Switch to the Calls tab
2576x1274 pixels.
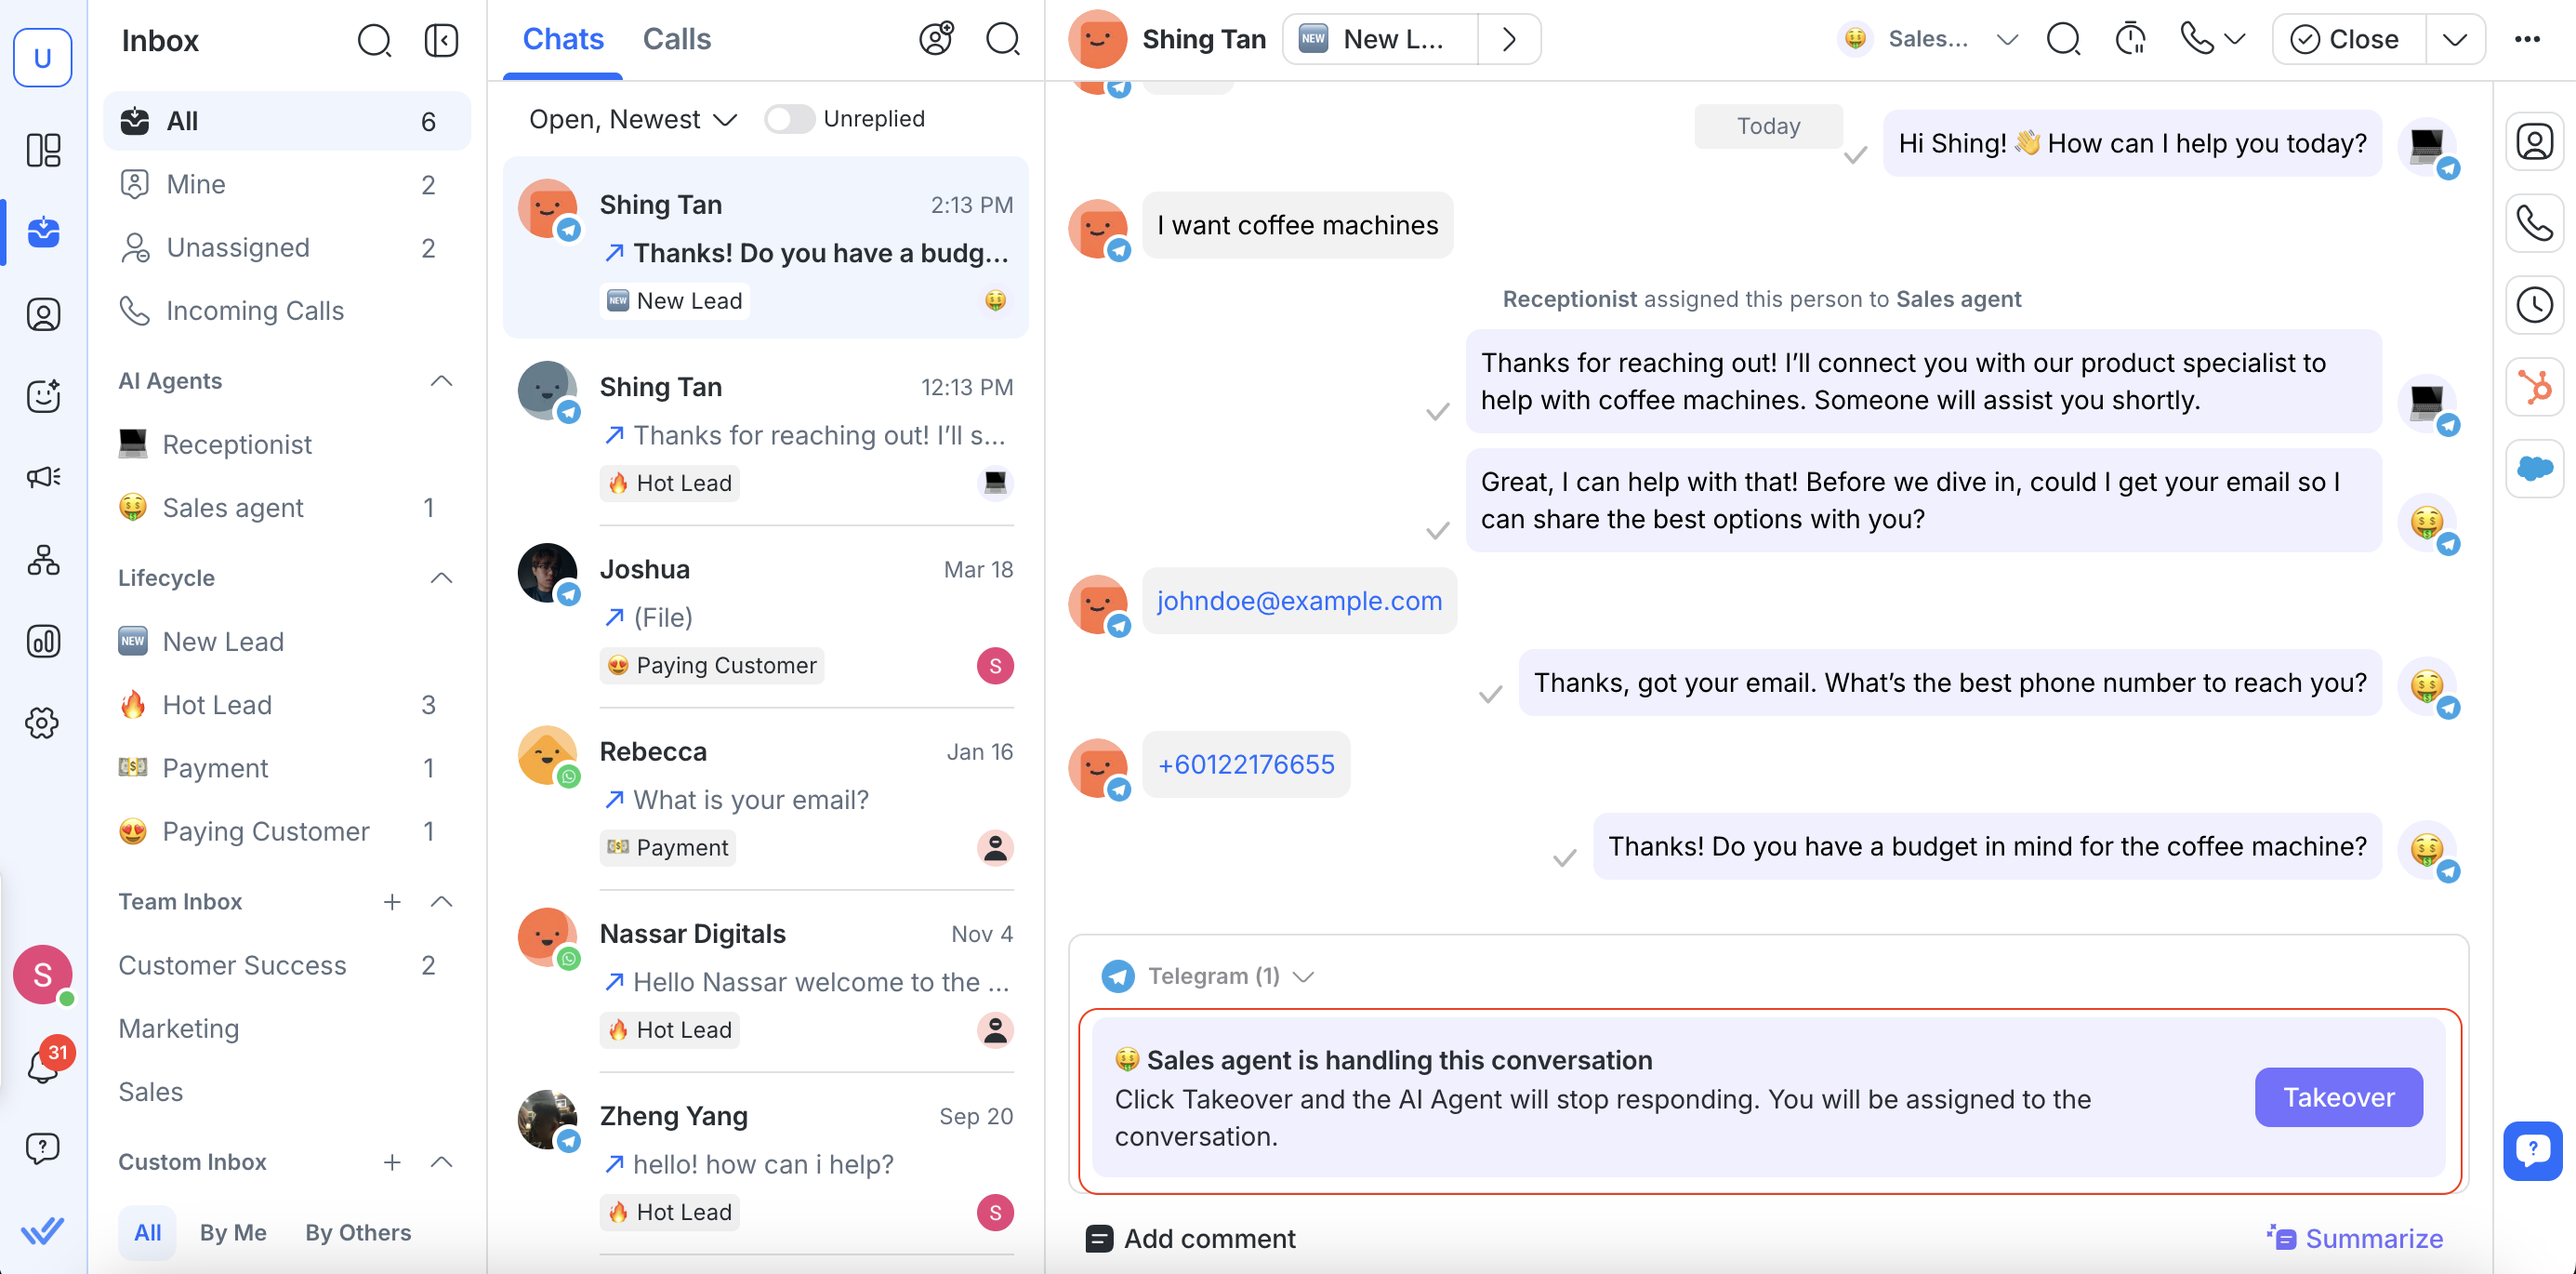[x=676, y=39]
